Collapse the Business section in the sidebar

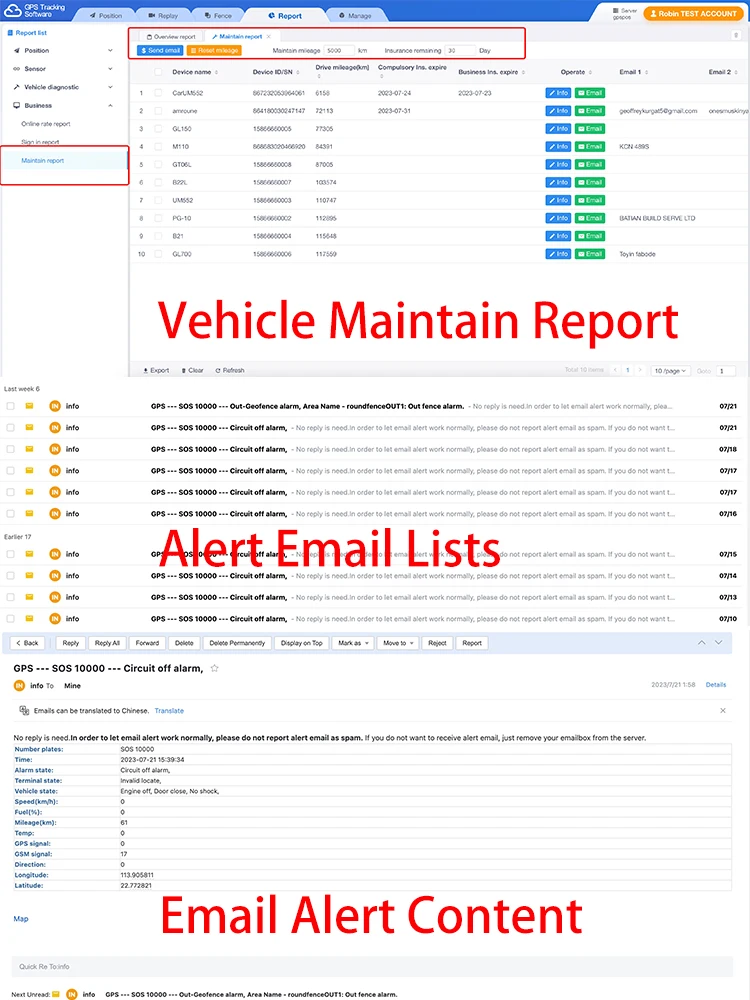(x=110, y=105)
